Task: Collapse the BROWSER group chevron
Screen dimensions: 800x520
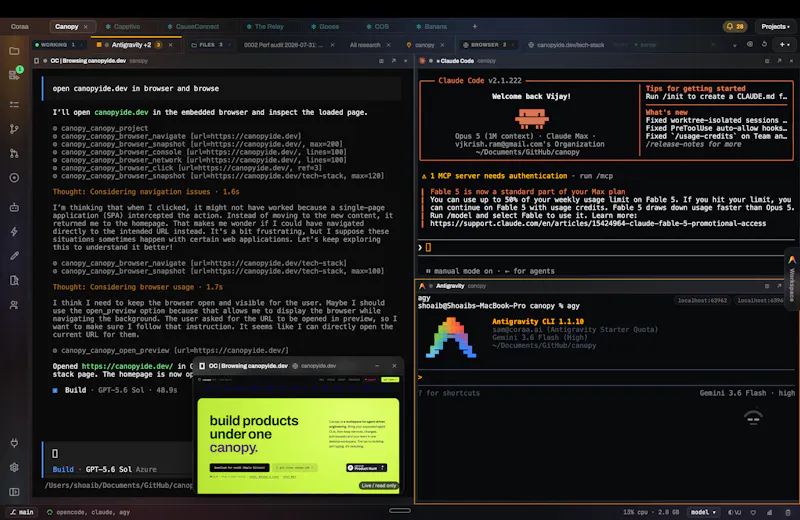Action: 513,45
